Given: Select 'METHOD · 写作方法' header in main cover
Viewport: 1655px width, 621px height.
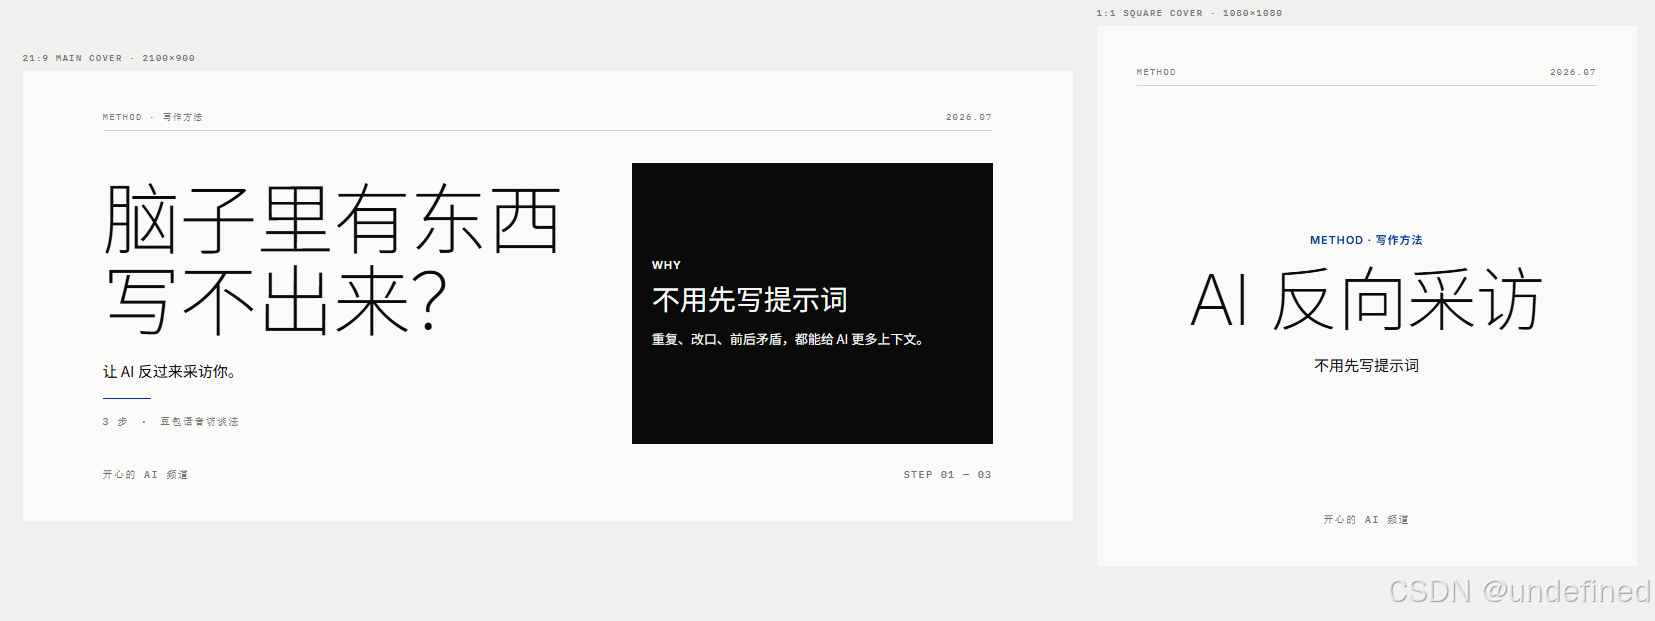Looking at the screenshot, I should (152, 117).
